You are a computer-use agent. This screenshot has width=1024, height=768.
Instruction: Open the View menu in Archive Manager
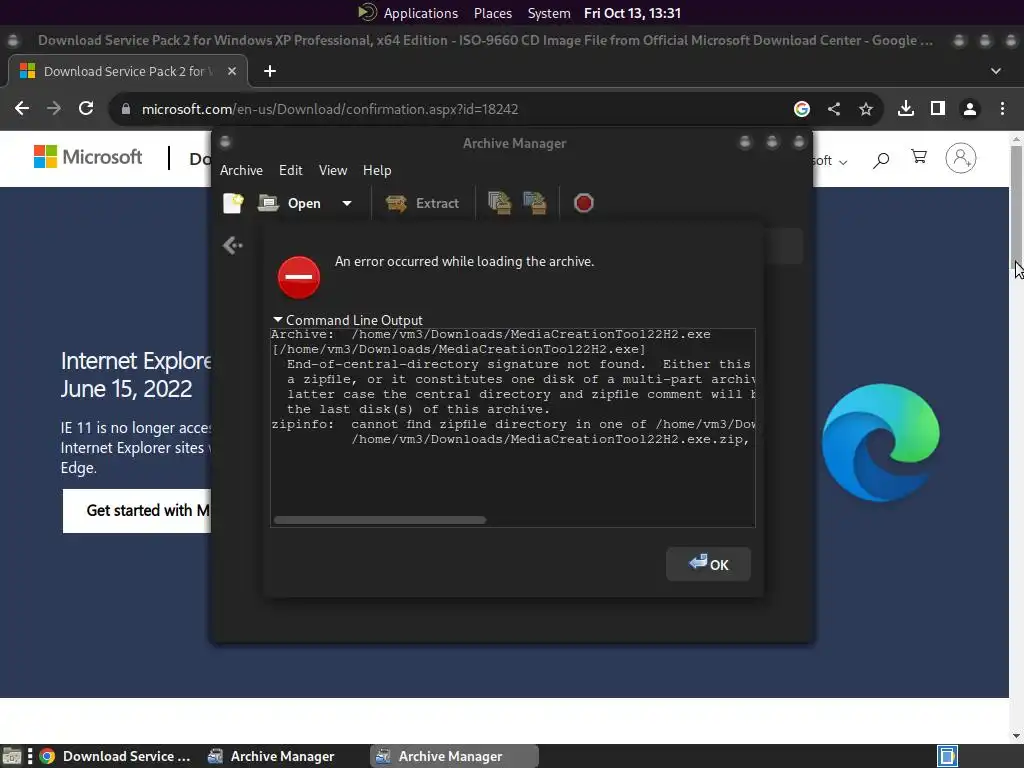[x=333, y=170]
